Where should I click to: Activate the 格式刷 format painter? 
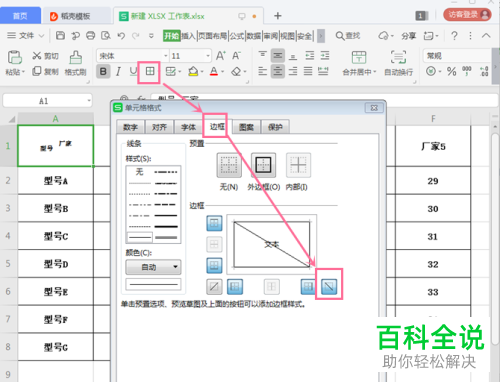click(x=76, y=63)
